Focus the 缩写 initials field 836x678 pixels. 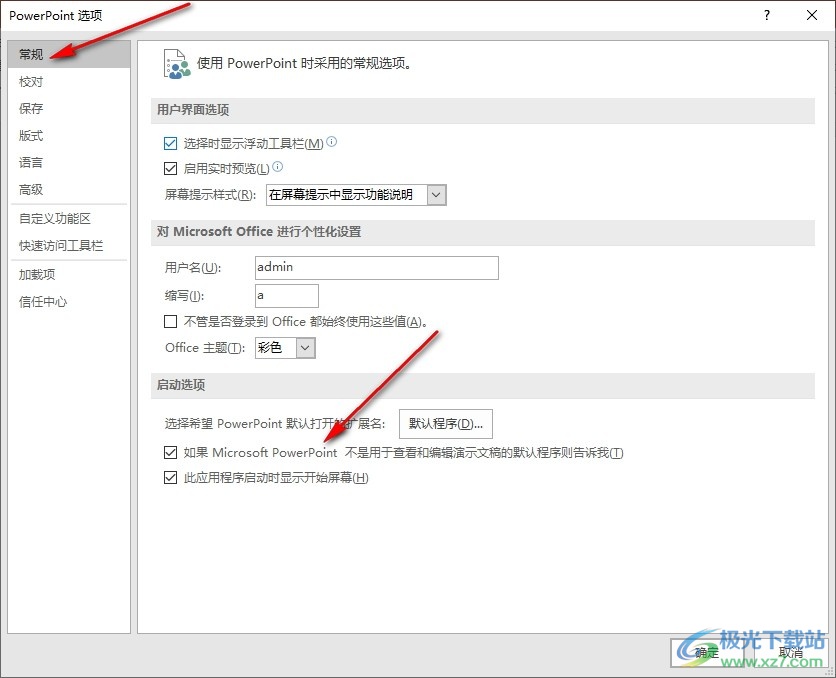(286, 296)
